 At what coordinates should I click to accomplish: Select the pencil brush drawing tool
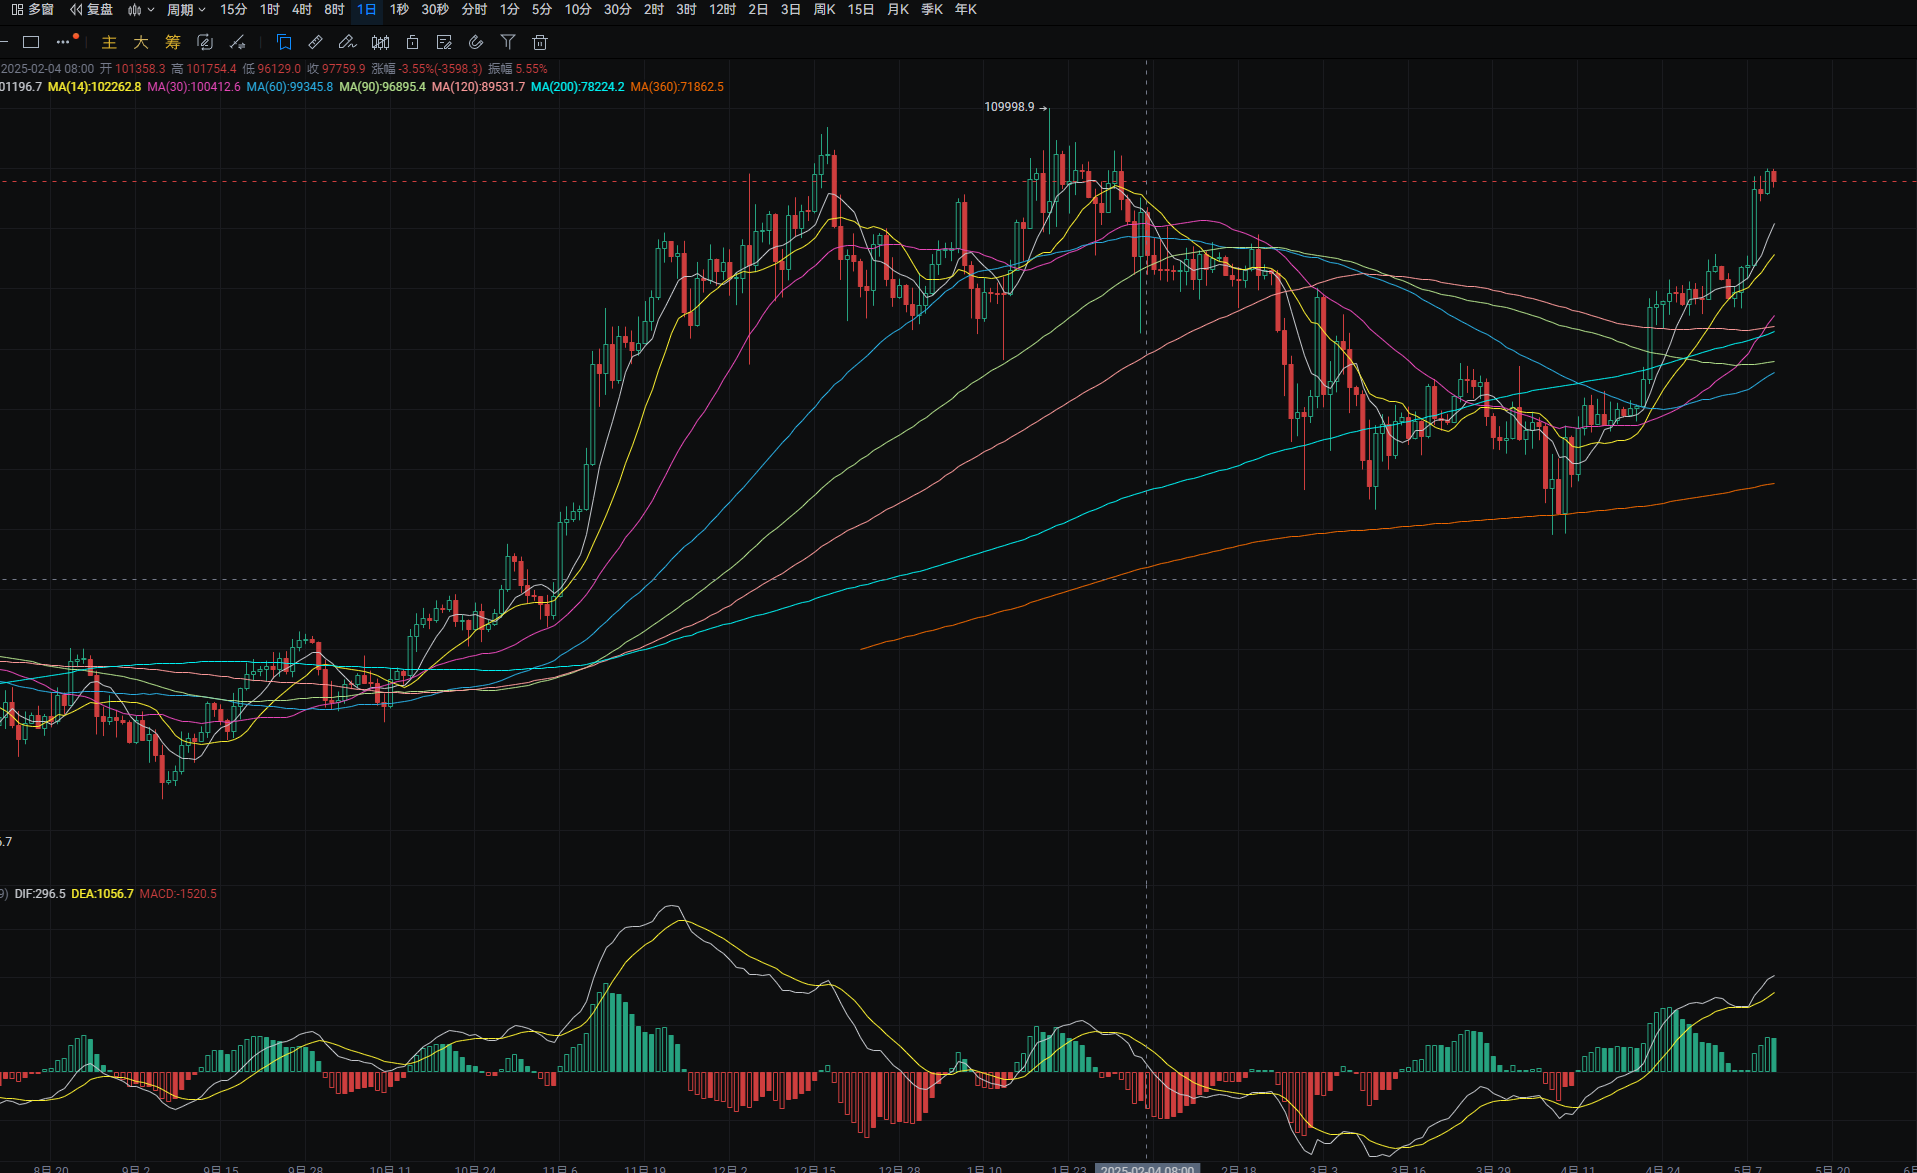(x=347, y=42)
